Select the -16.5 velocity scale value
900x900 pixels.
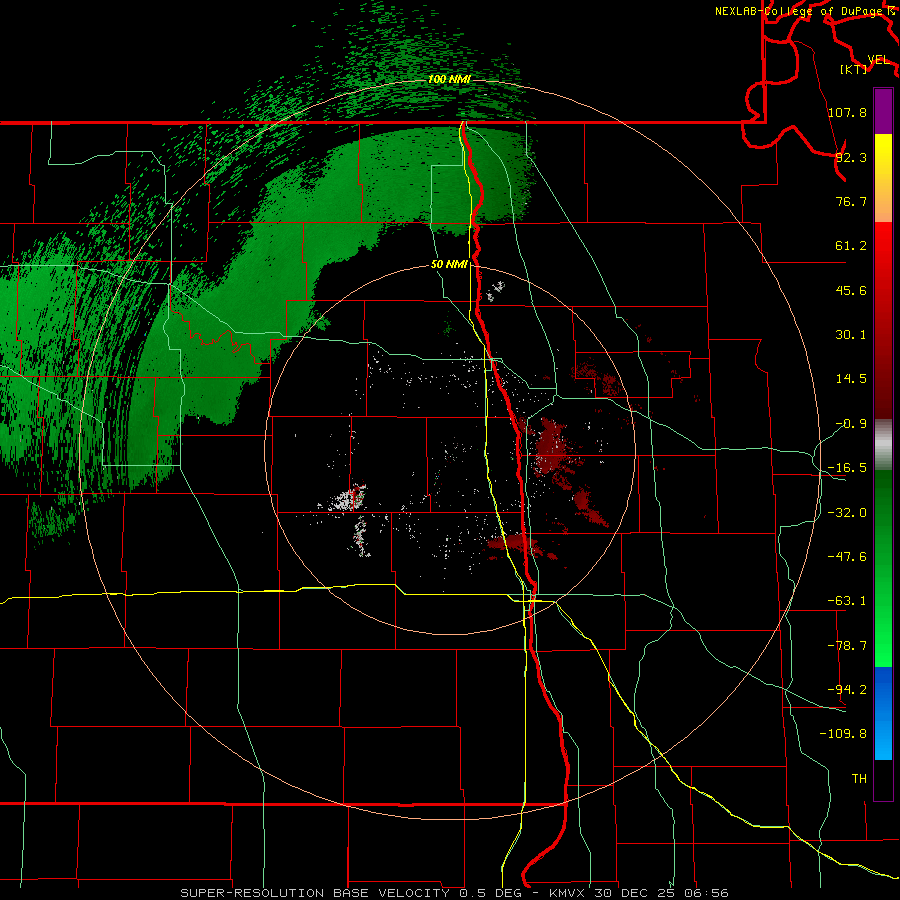[x=847, y=468]
